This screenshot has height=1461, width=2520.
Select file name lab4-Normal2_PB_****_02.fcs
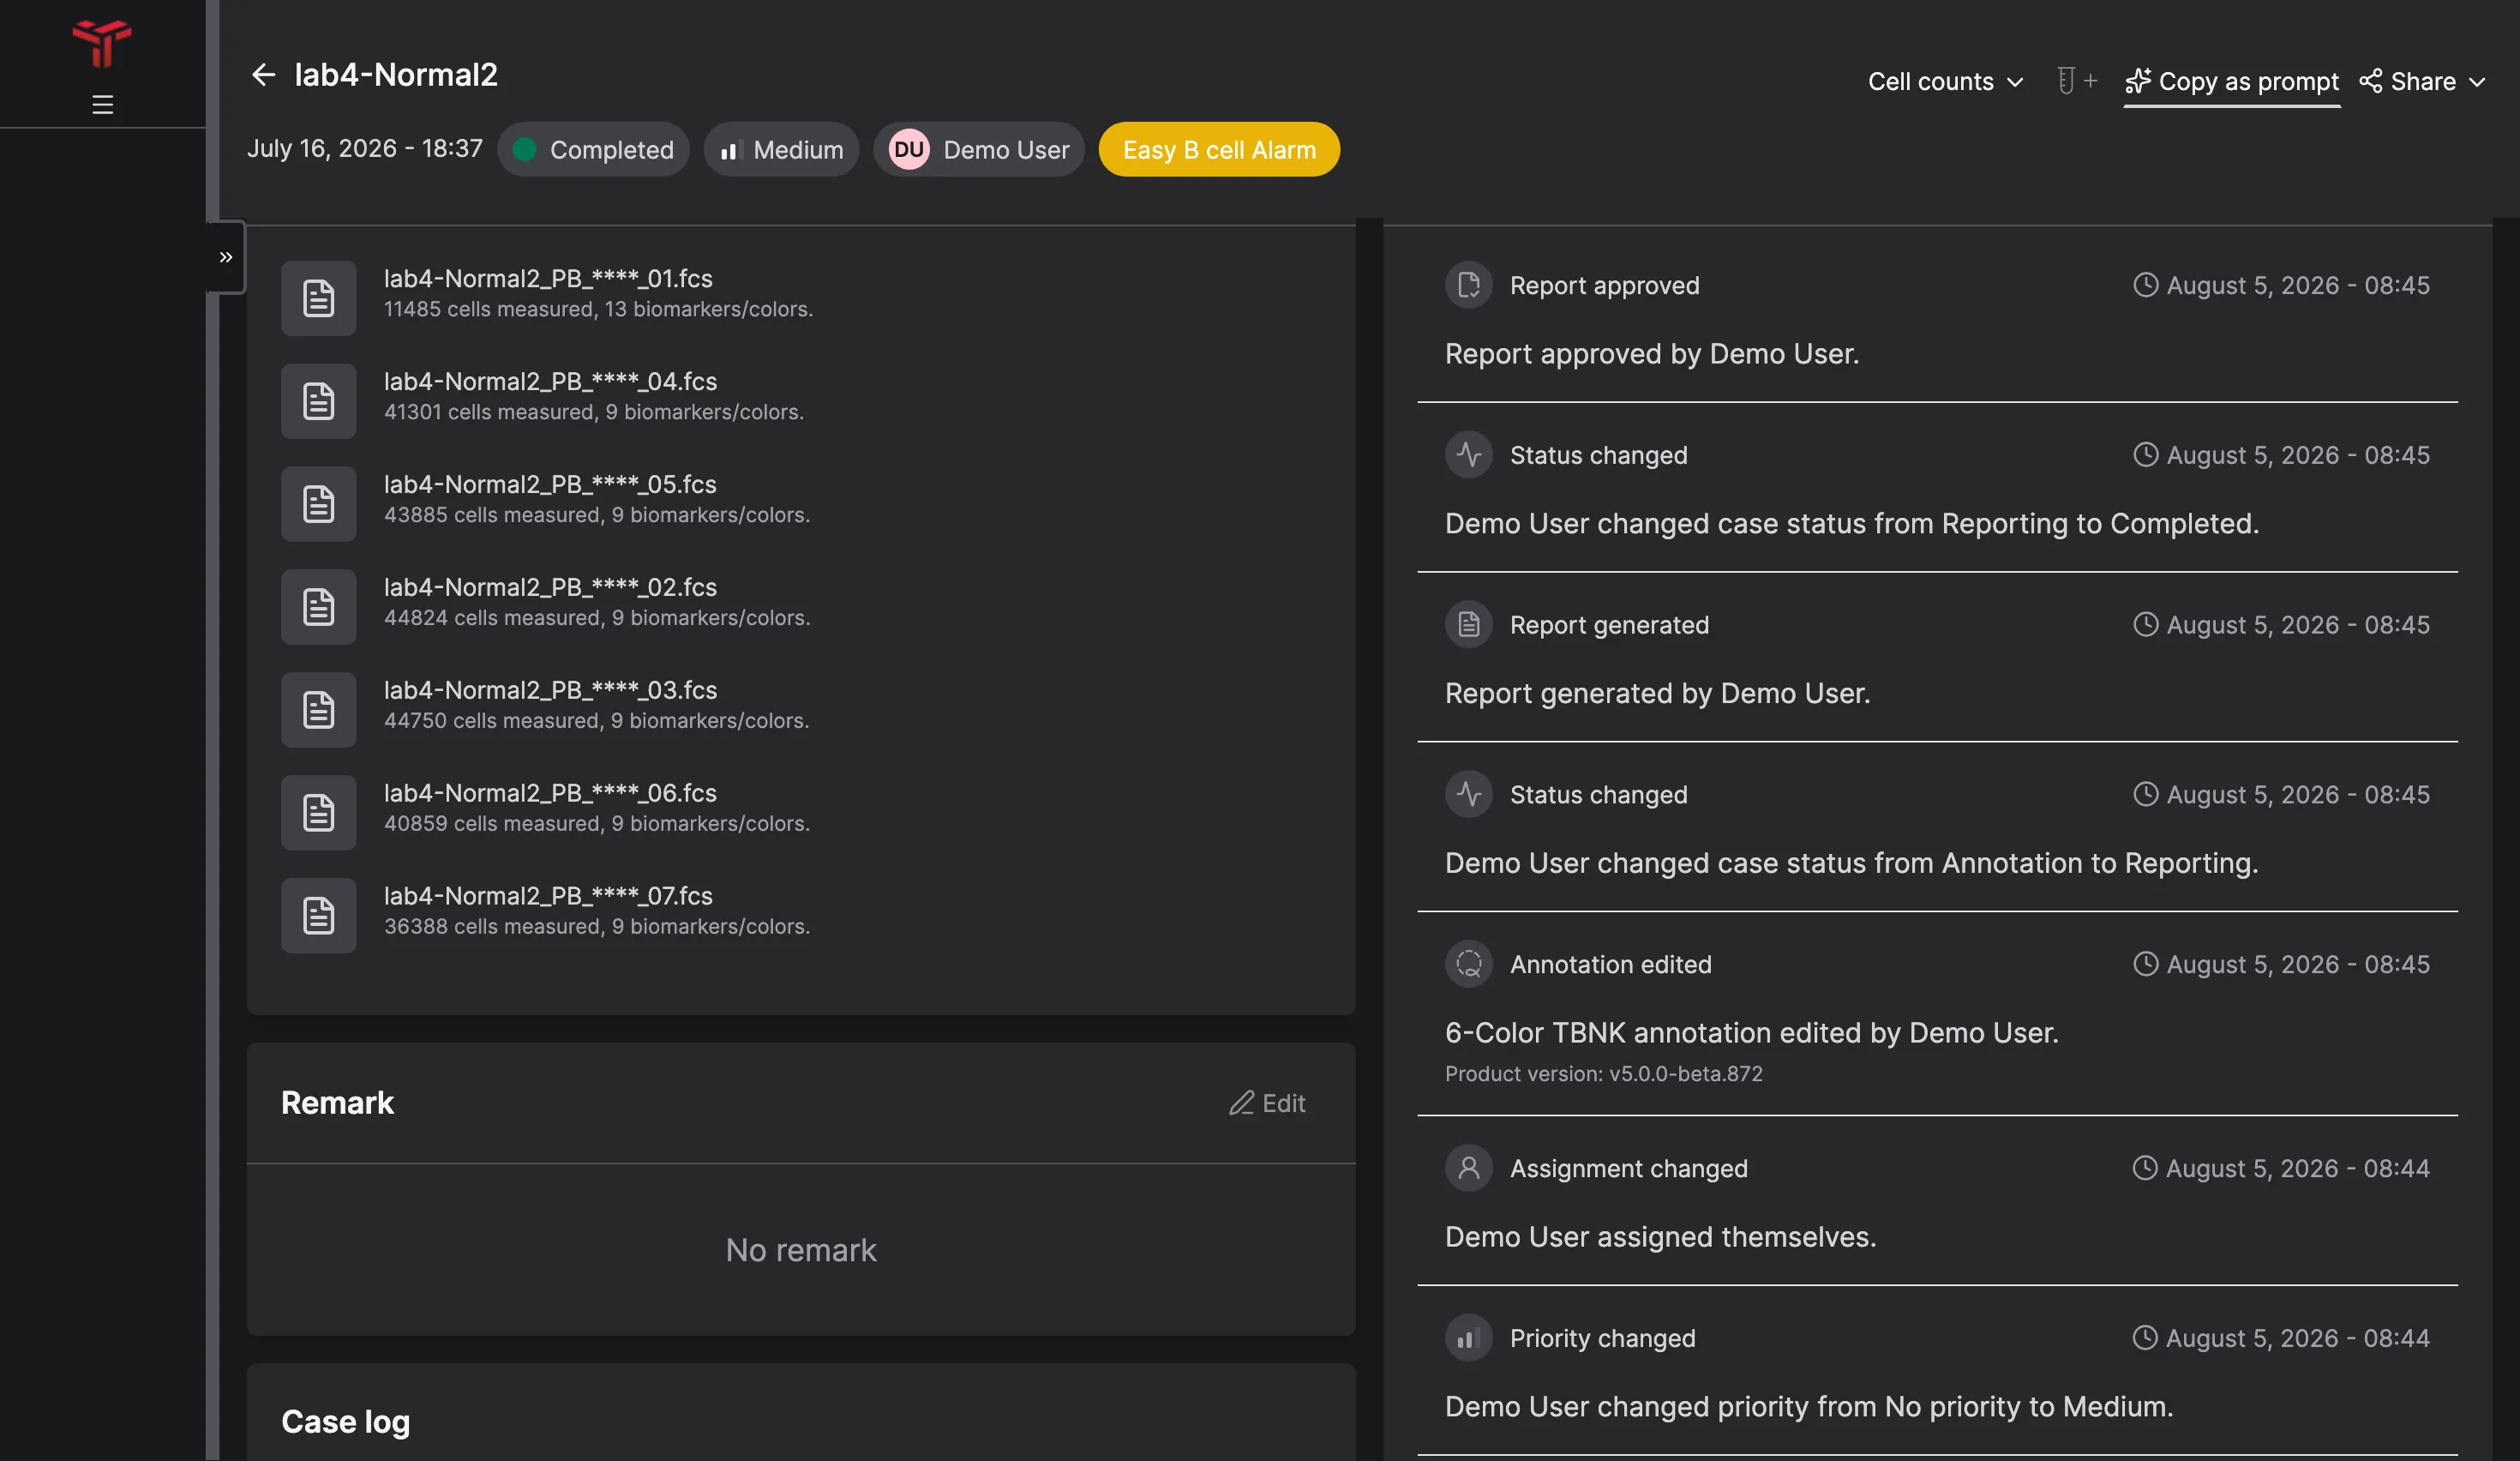pyautogui.click(x=550, y=587)
